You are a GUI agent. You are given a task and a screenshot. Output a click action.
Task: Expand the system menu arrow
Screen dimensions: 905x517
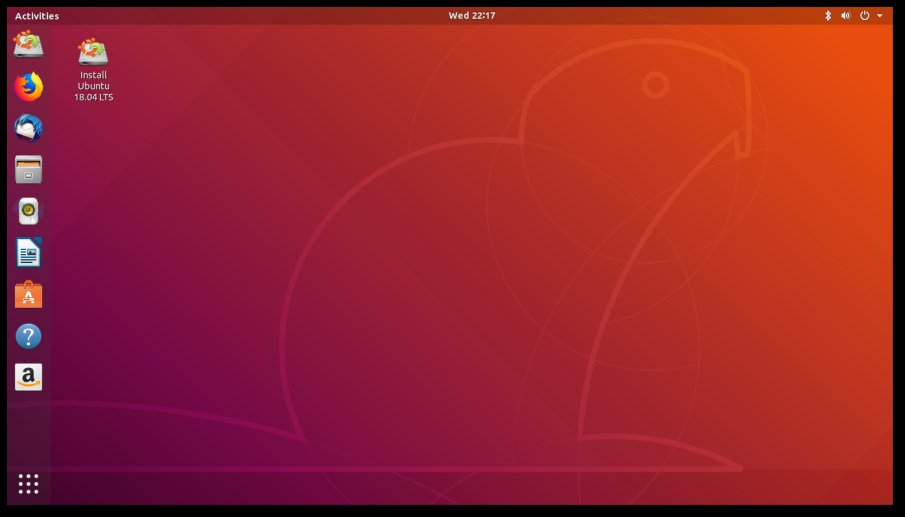pos(880,16)
